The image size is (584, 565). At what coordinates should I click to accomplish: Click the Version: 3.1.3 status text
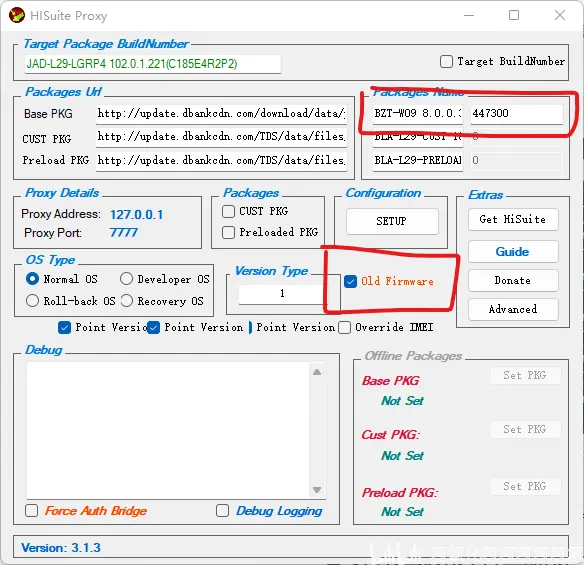[x=61, y=548]
